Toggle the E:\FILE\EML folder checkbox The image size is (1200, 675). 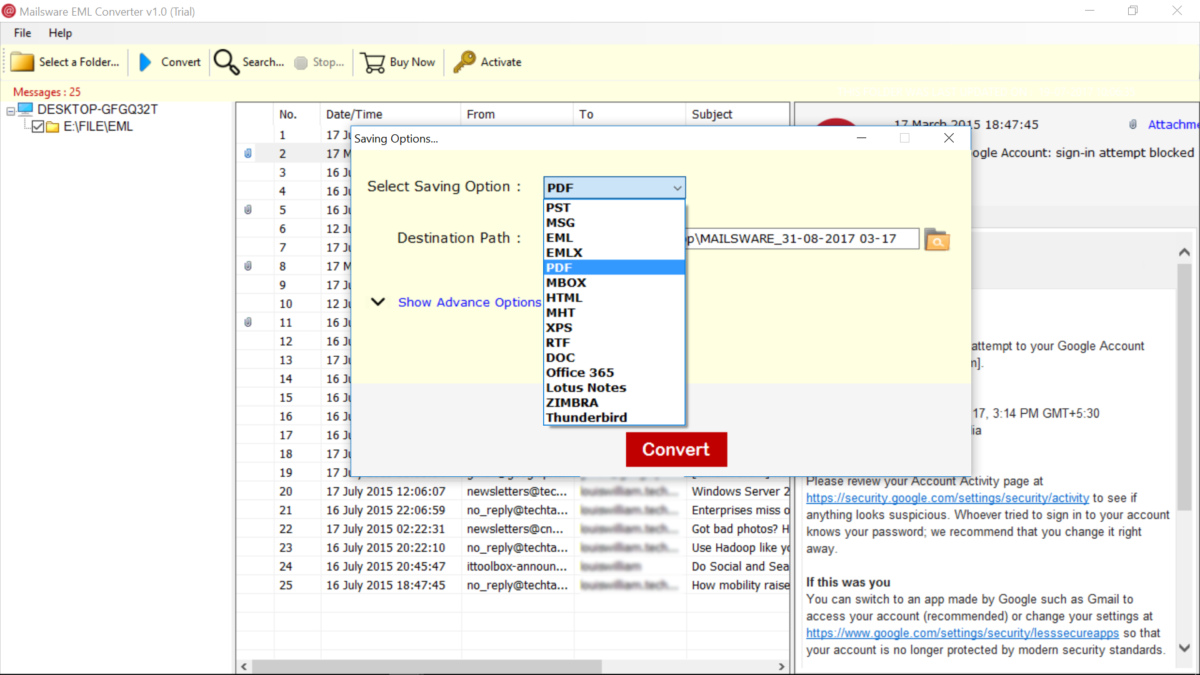(x=38, y=127)
